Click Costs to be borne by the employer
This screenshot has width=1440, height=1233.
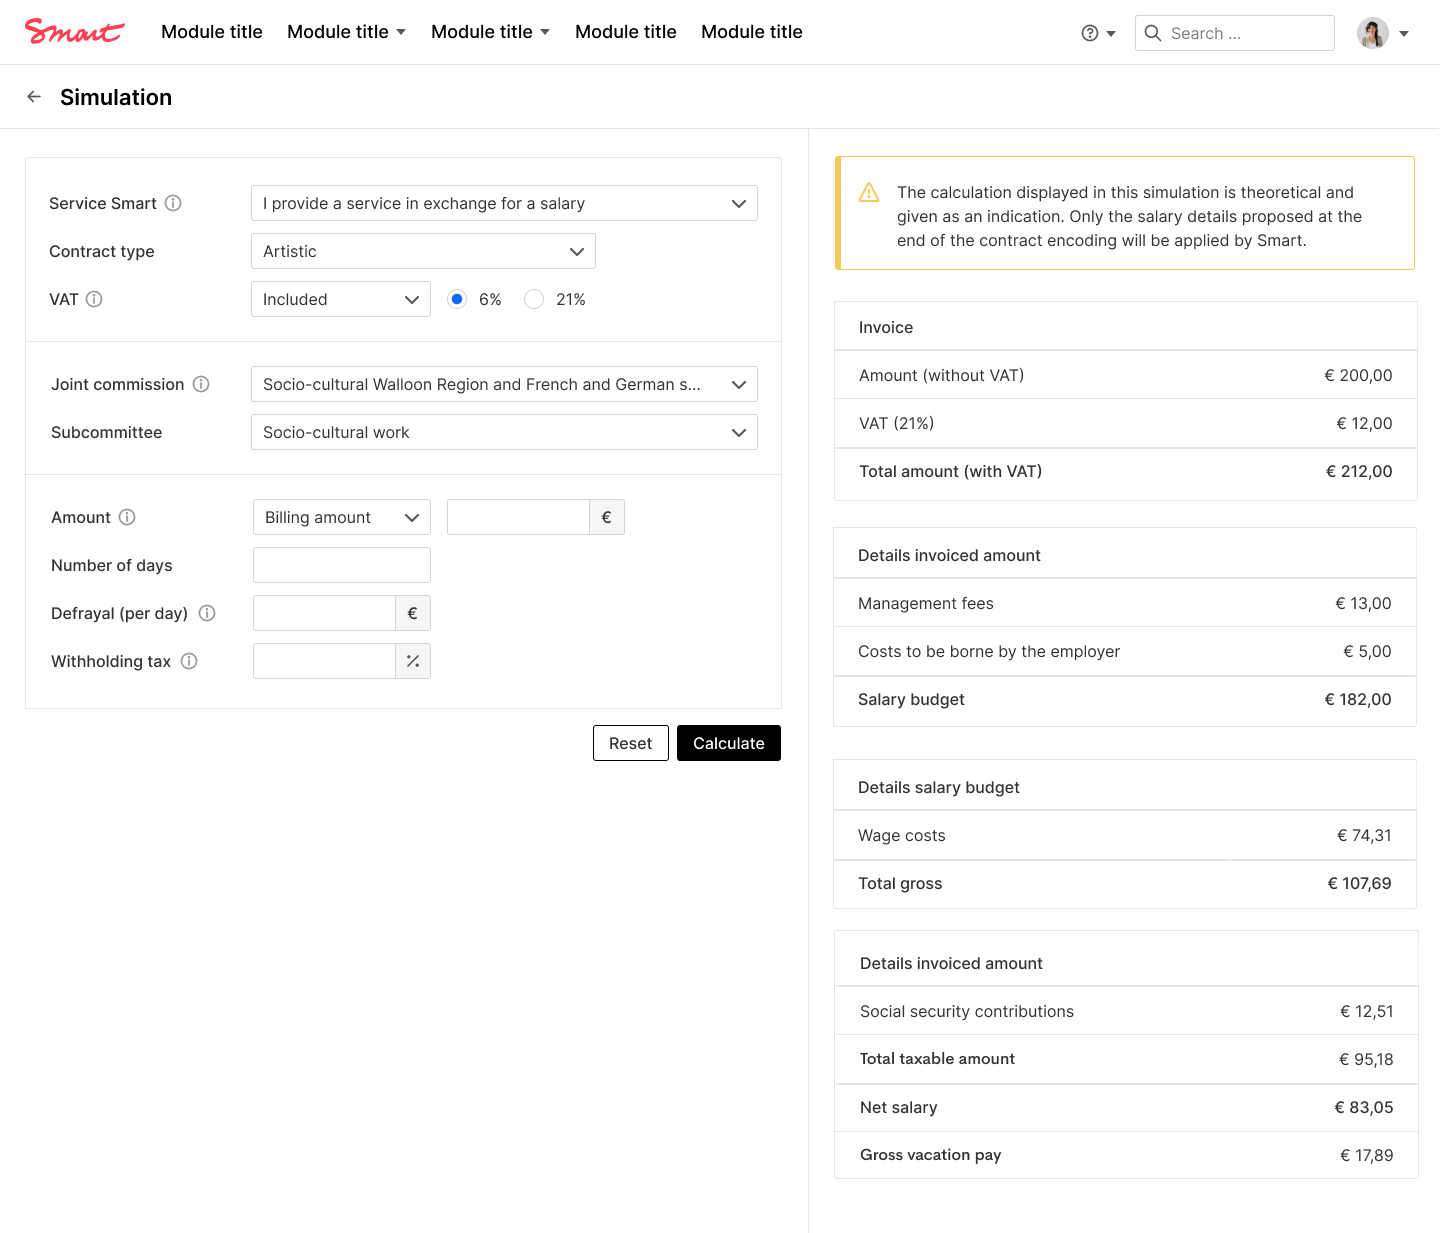coord(989,651)
